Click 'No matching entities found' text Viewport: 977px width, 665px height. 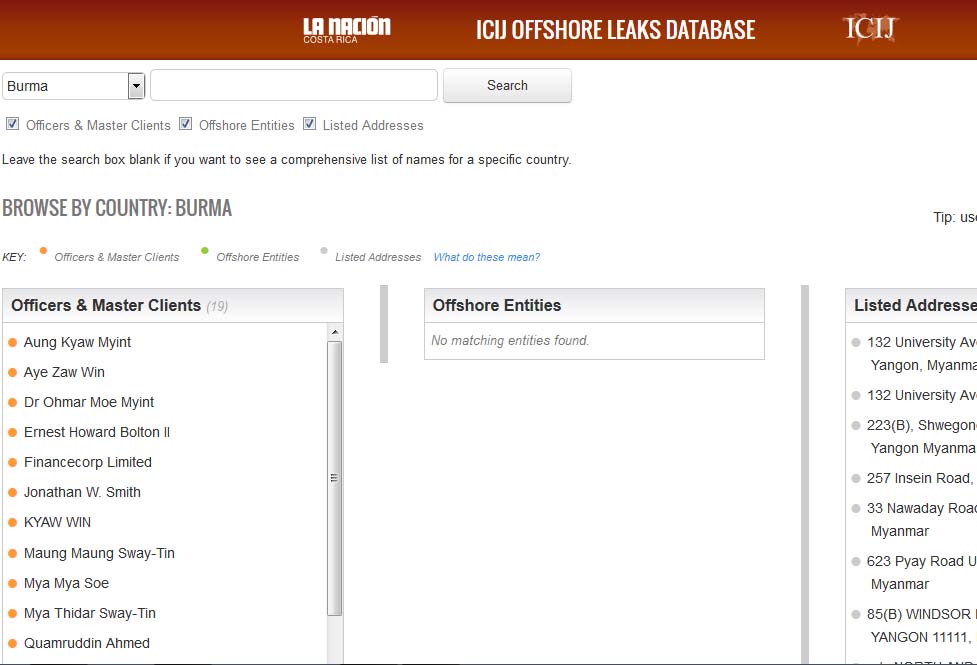pos(510,340)
